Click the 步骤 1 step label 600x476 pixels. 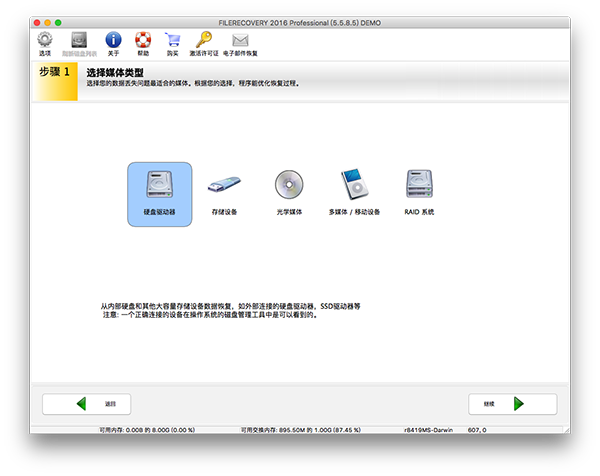pyautogui.click(x=55, y=72)
